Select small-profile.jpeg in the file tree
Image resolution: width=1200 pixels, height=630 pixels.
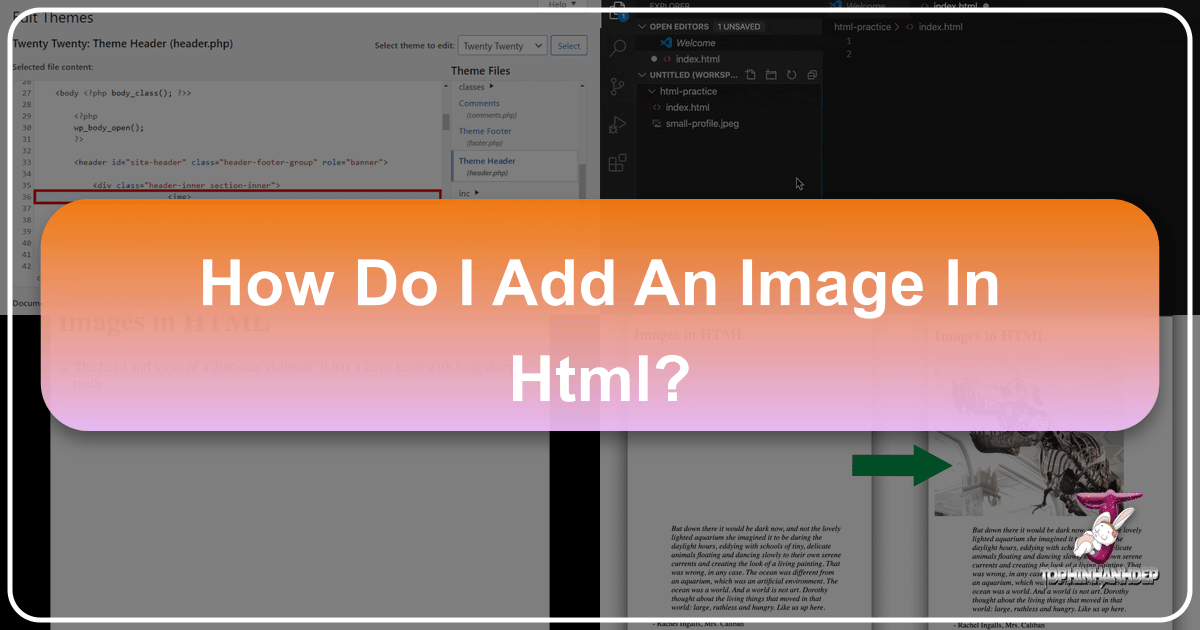[702, 123]
